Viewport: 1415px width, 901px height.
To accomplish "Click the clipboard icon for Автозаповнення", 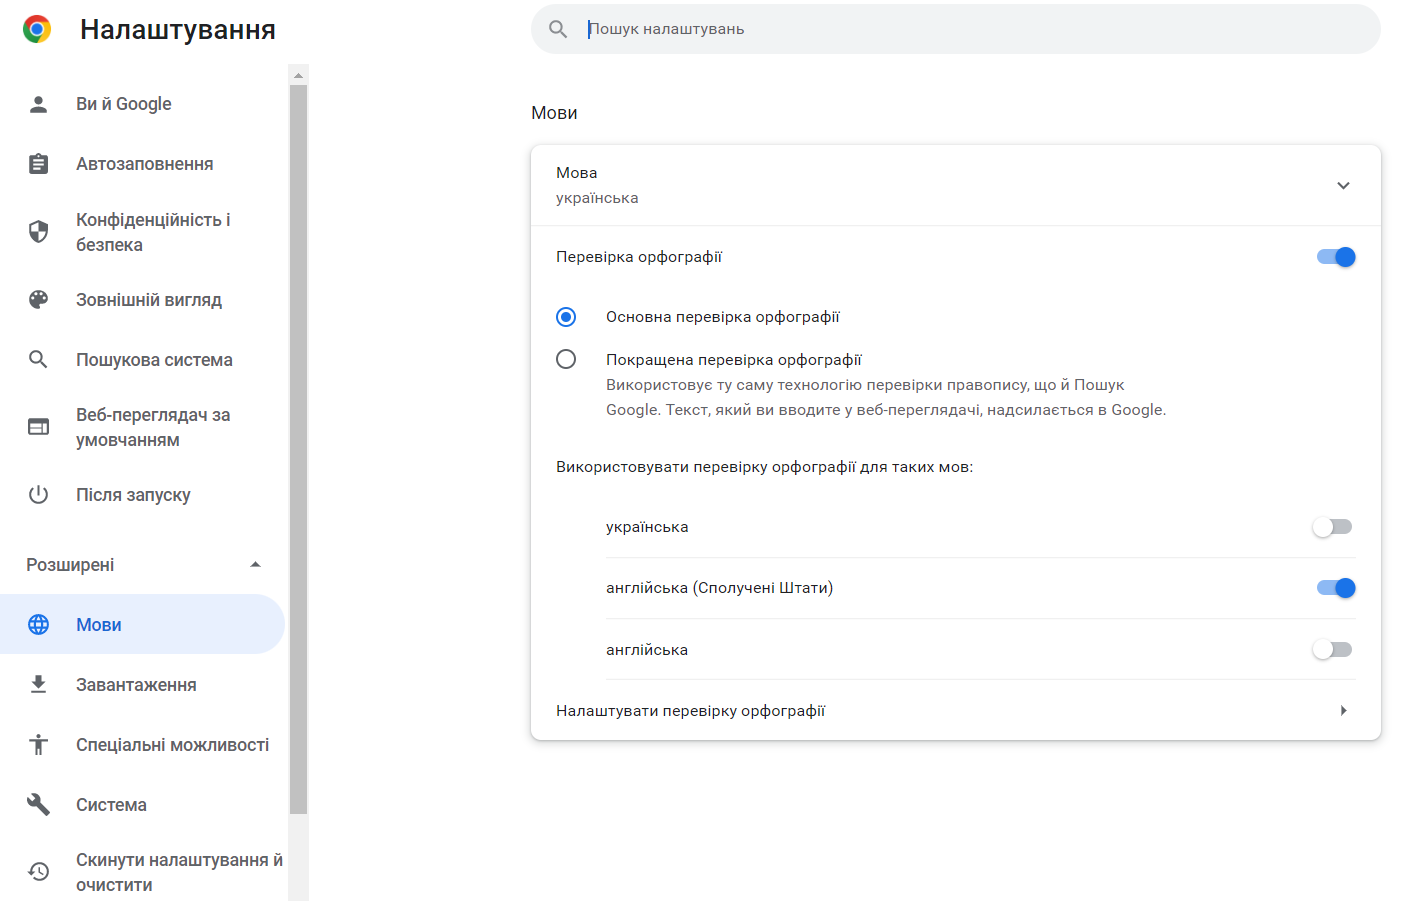I will pyautogui.click(x=38, y=164).
